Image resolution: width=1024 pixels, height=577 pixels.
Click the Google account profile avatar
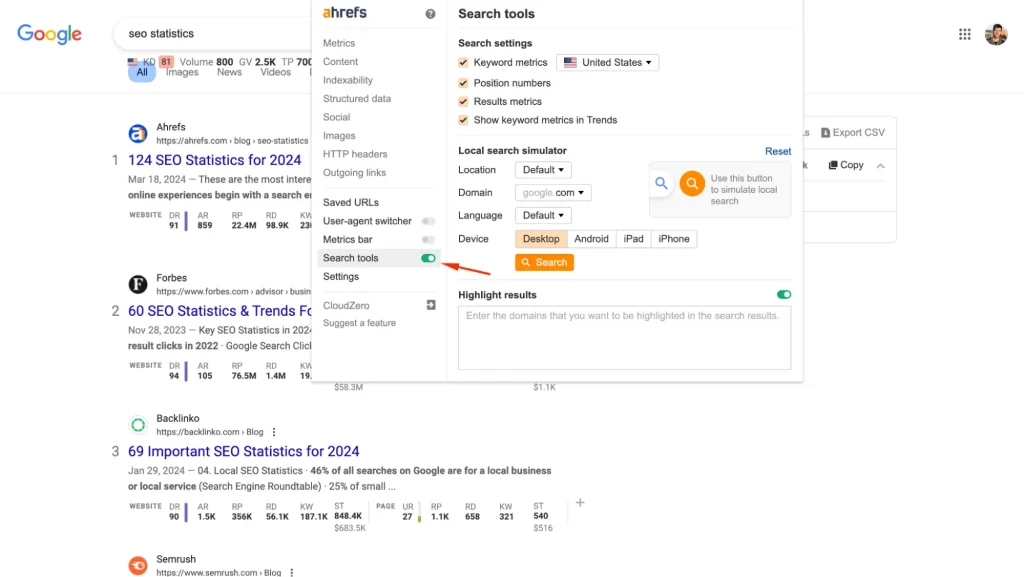tap(996, 33)
